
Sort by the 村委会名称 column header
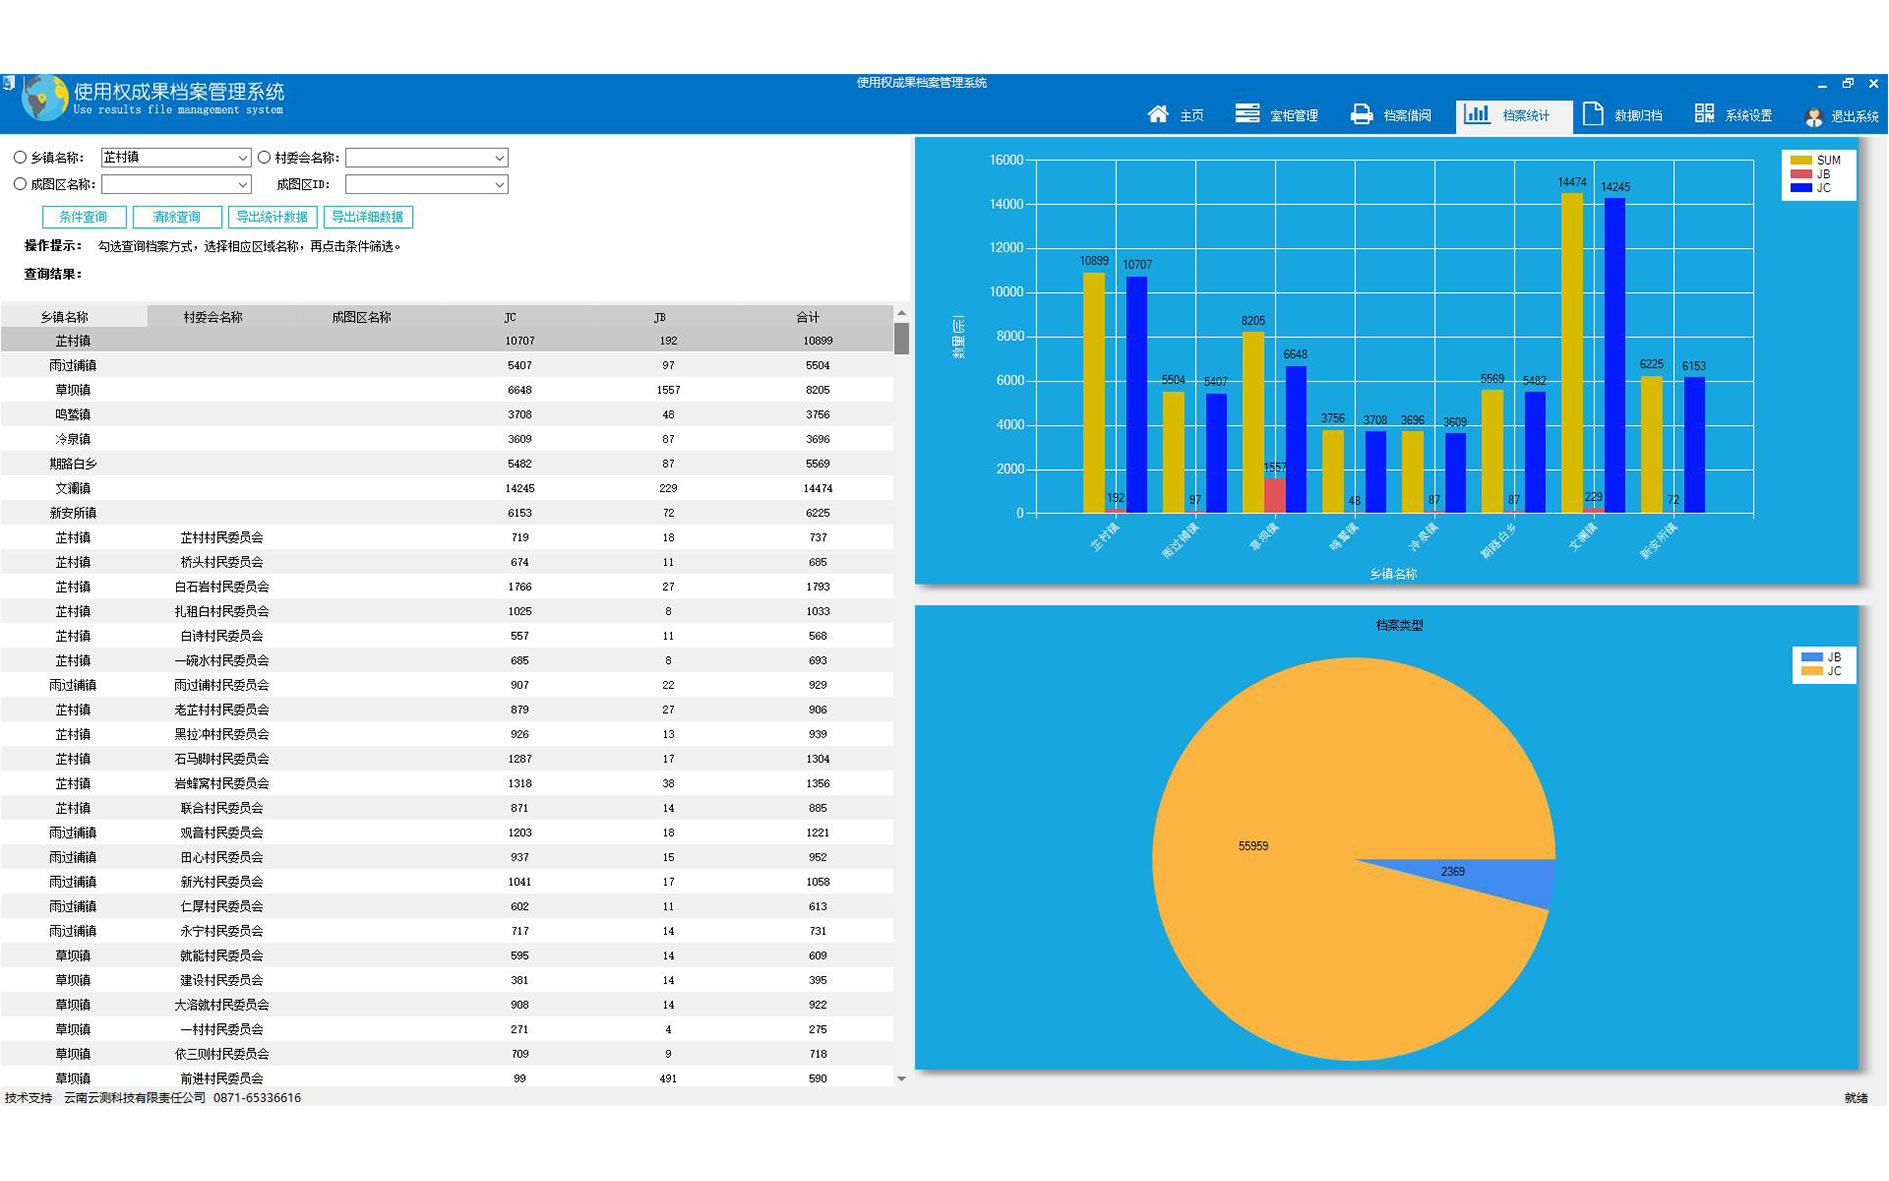point(221,317)
